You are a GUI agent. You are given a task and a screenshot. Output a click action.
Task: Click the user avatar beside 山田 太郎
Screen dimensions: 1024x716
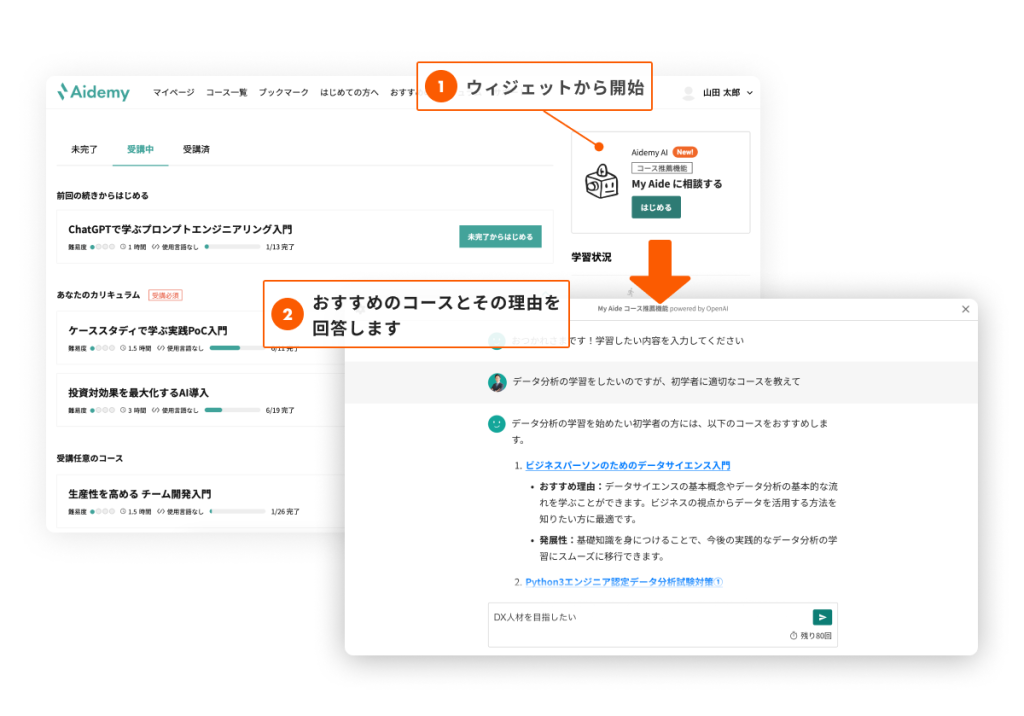688,92
